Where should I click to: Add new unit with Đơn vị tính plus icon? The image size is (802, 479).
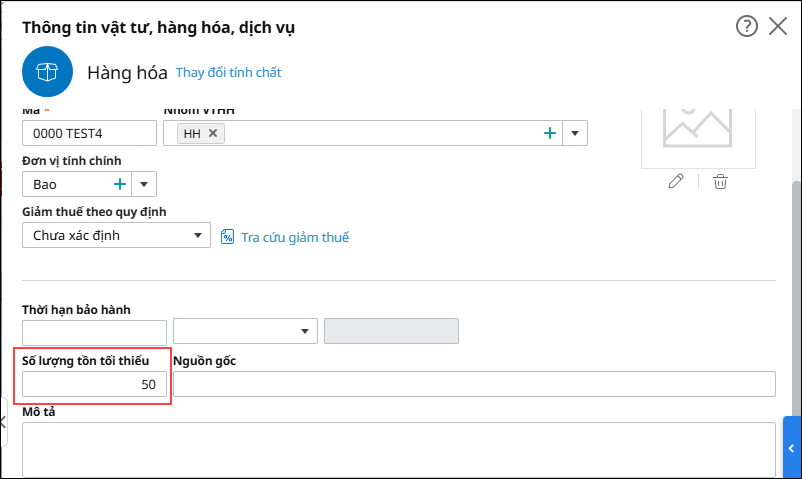point(120,184)
